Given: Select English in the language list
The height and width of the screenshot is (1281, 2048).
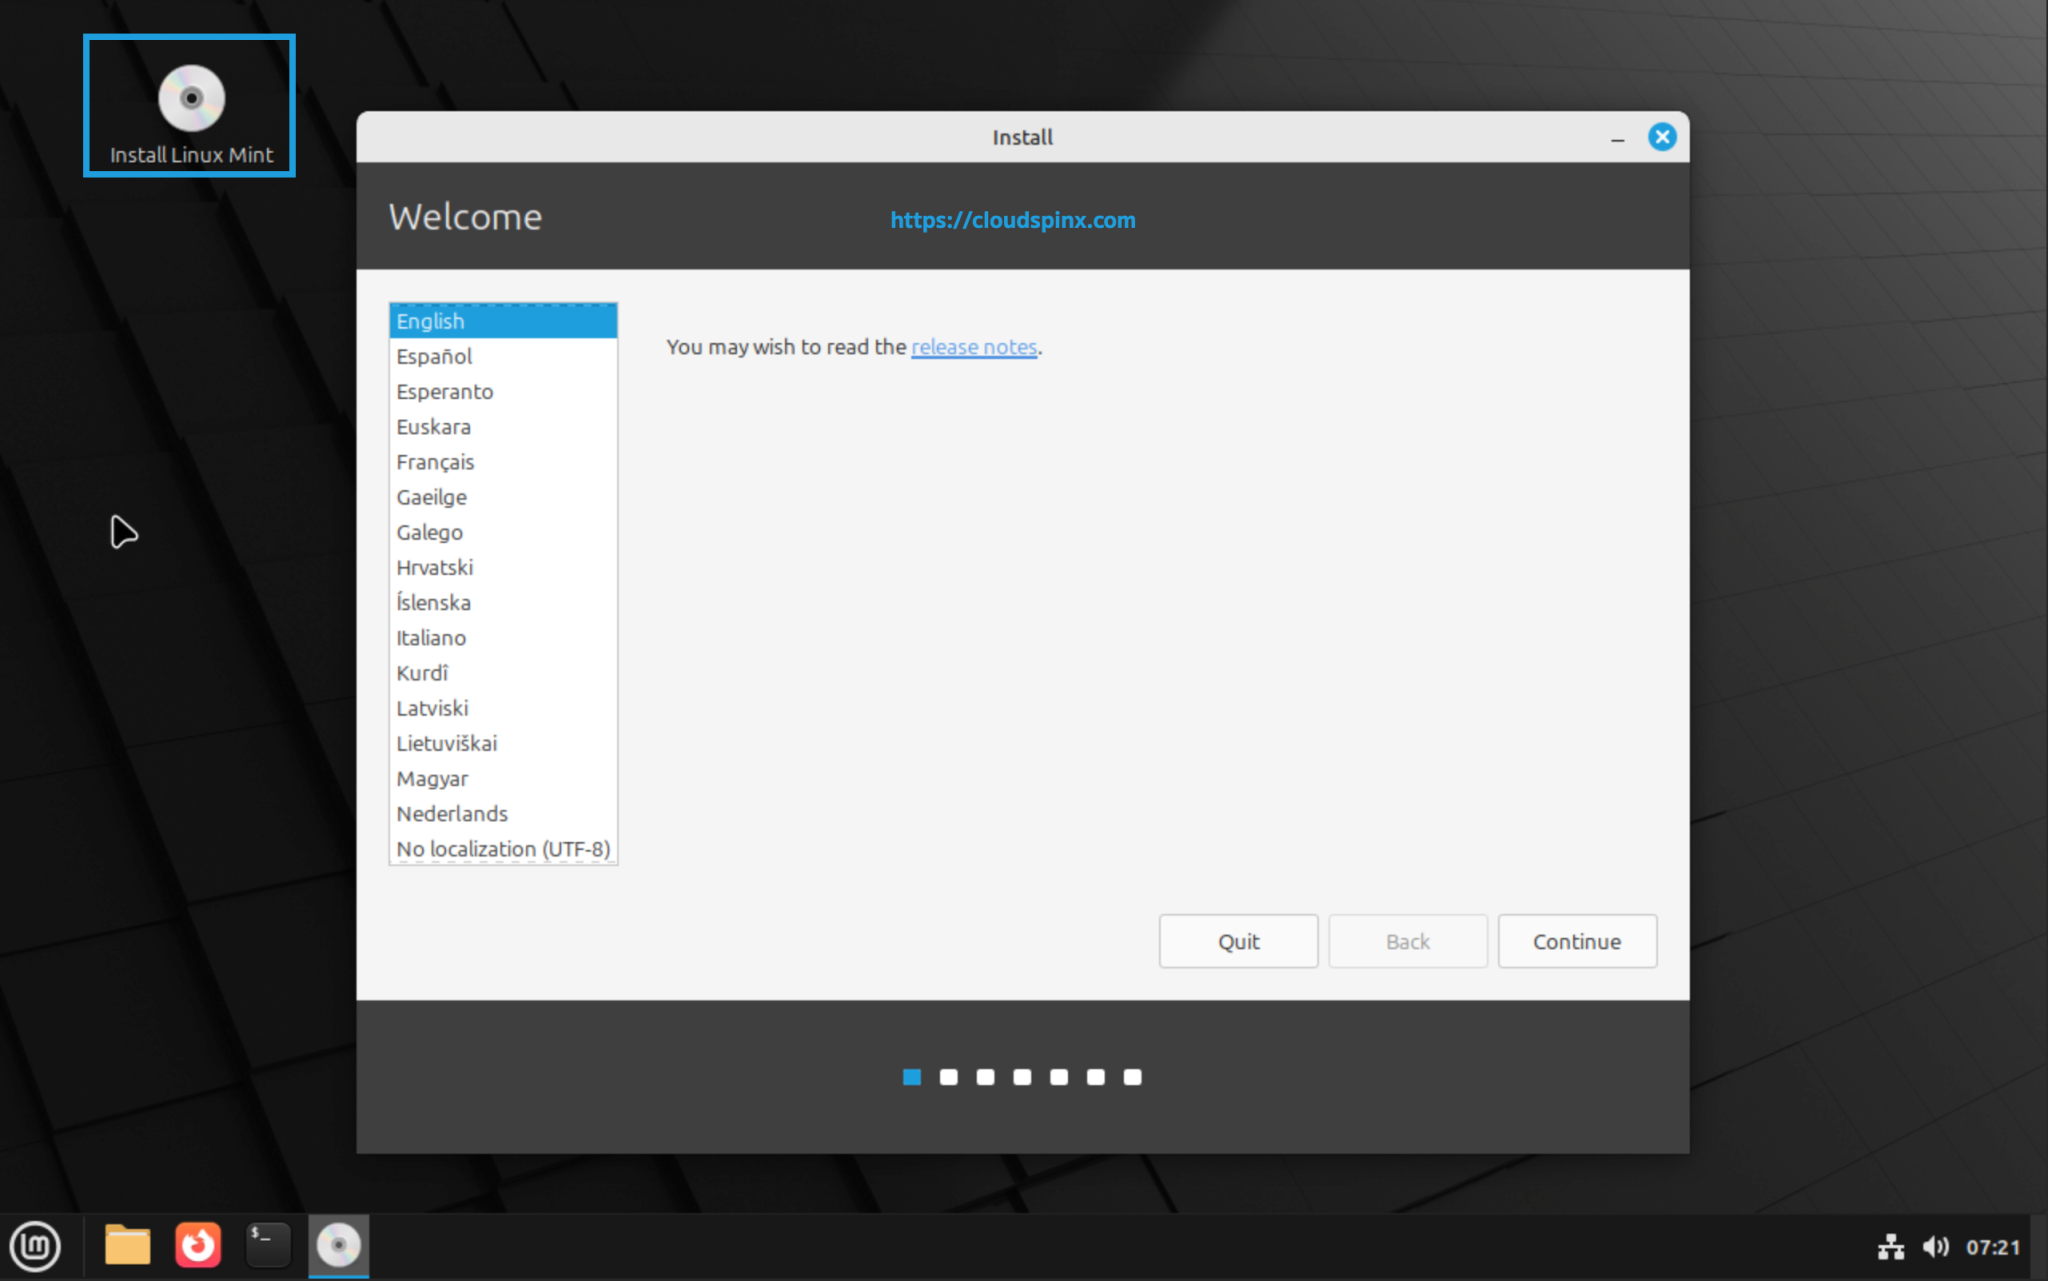Looking at the screenshot, I should [x=430, y=320].
